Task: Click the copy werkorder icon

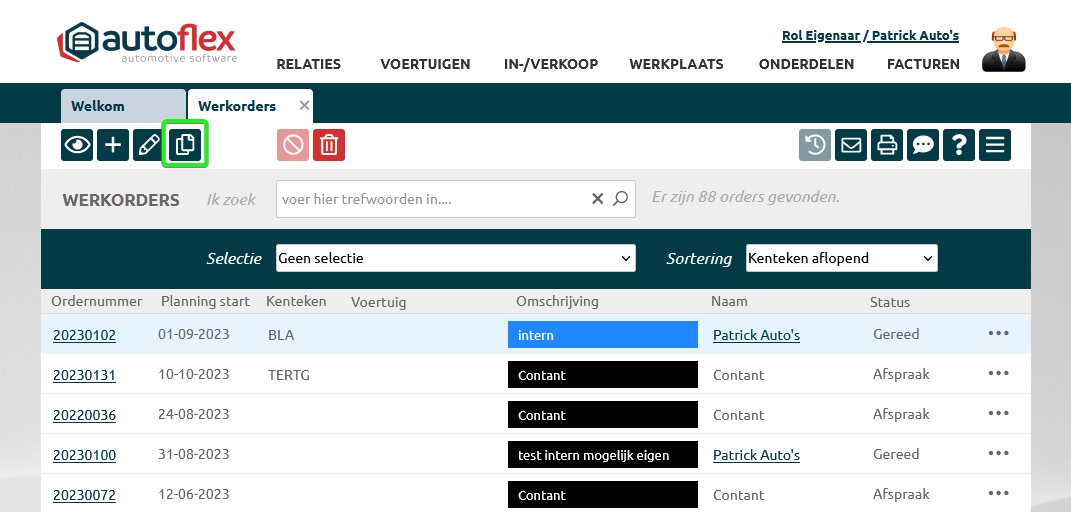Action: click(x=184, y=145)
